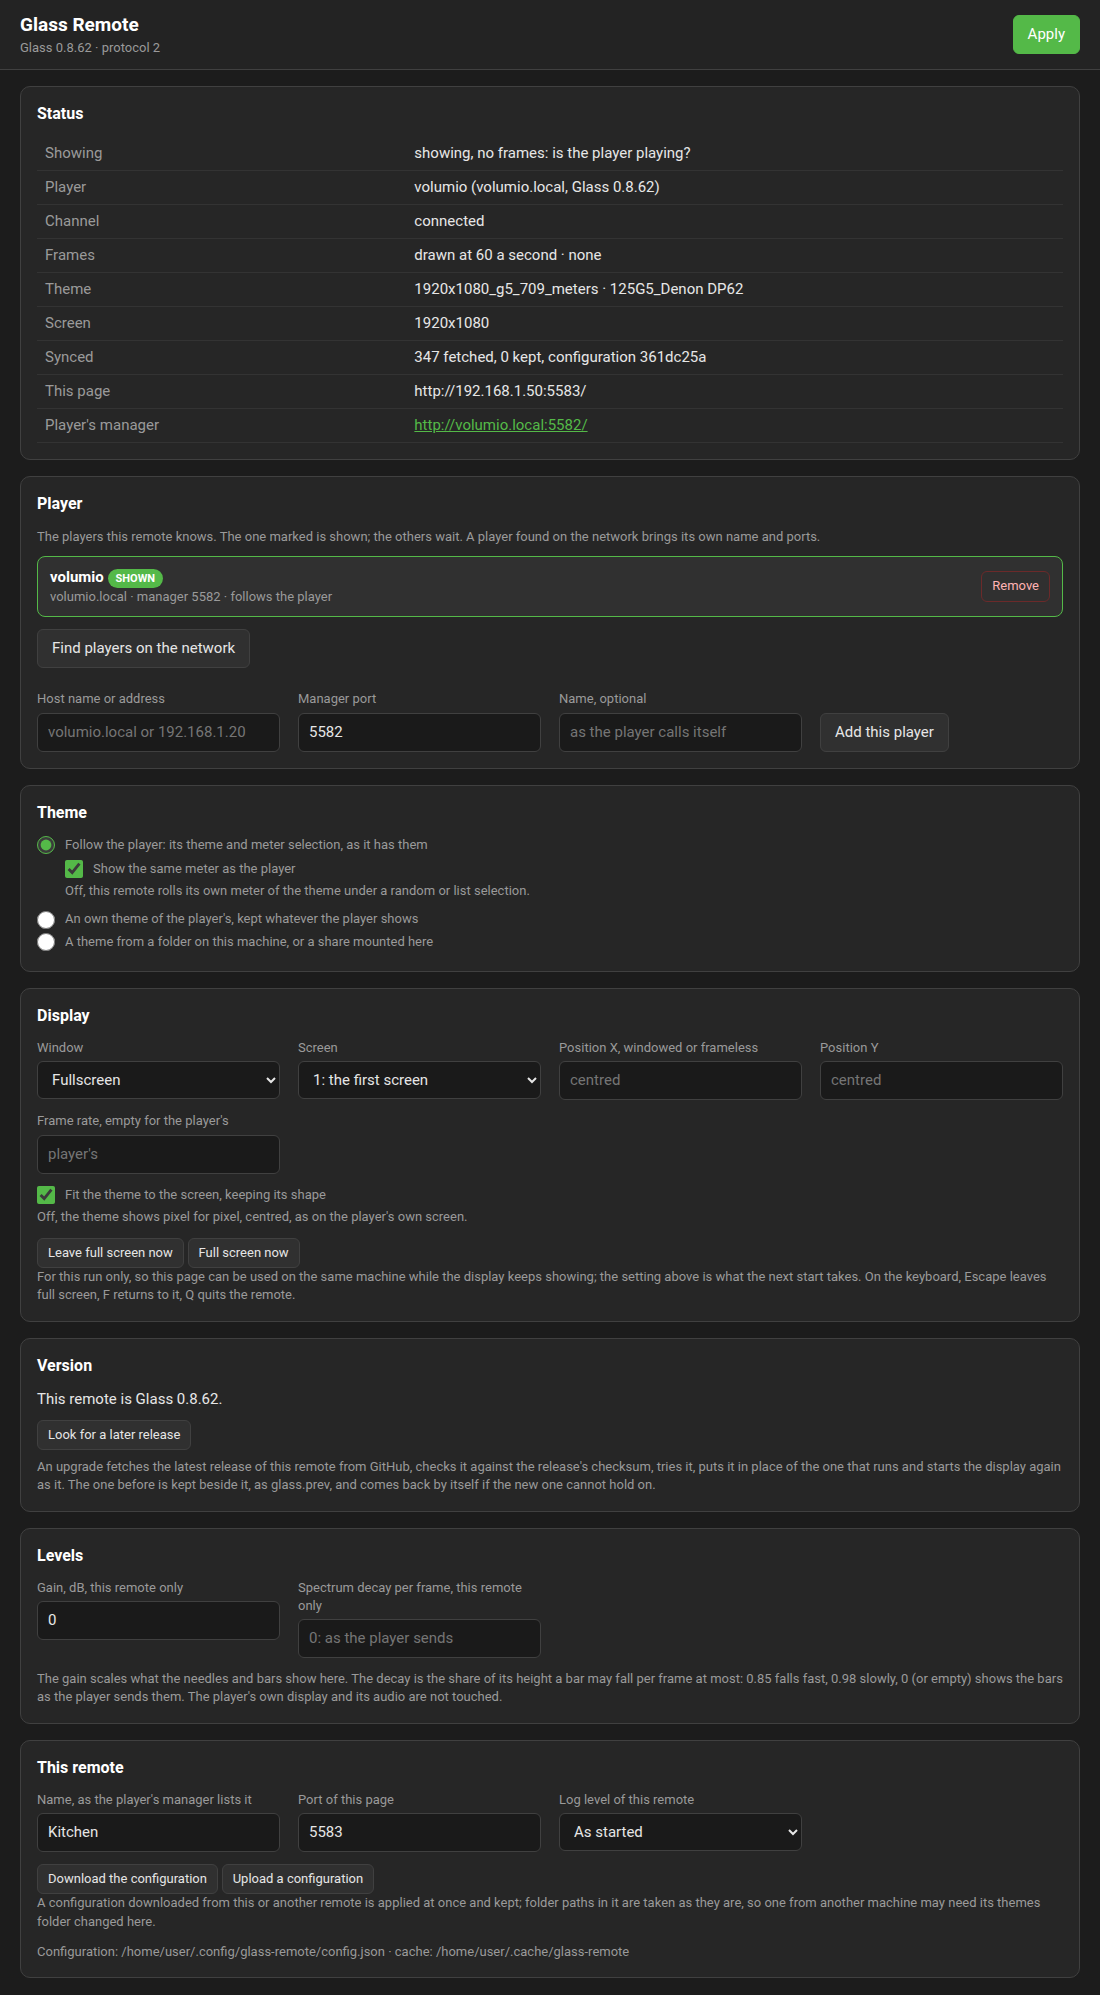
Task: Toggle Fit the theme to the screen
Action: coord(46,1195)
